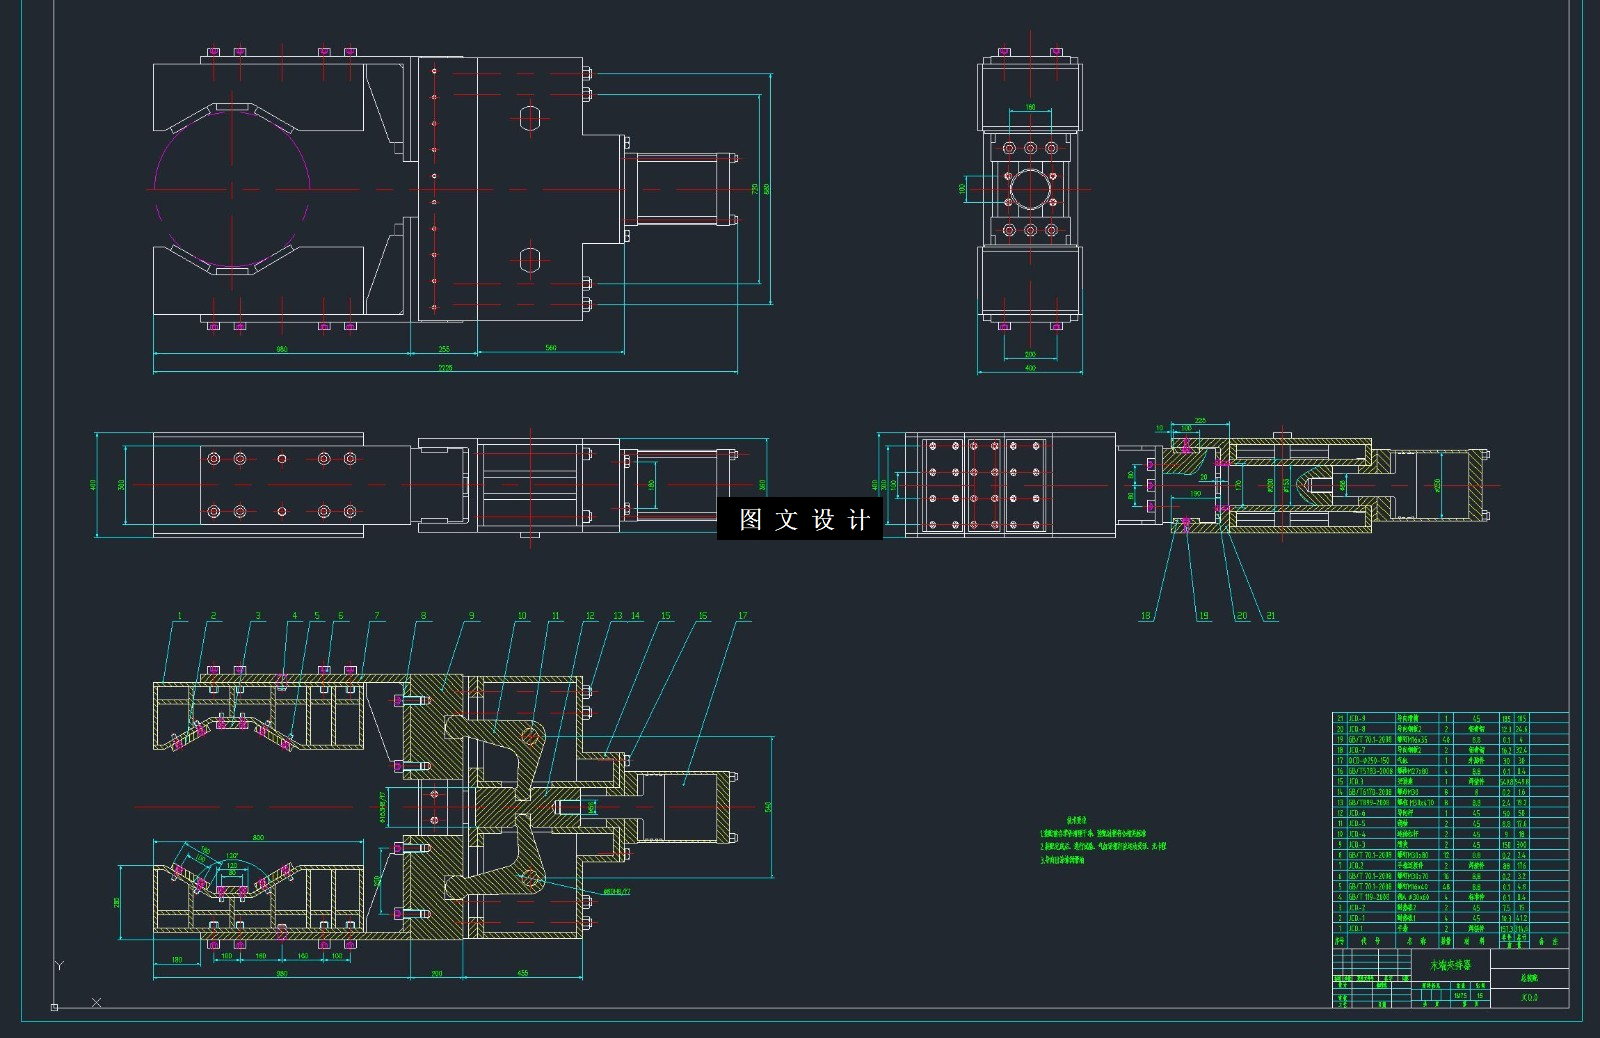The width and height of the screenshot is (1600, 1038).
Task: Select part balloon number 2 in section view
Action: pyautogui.click(x=213, y=616)
